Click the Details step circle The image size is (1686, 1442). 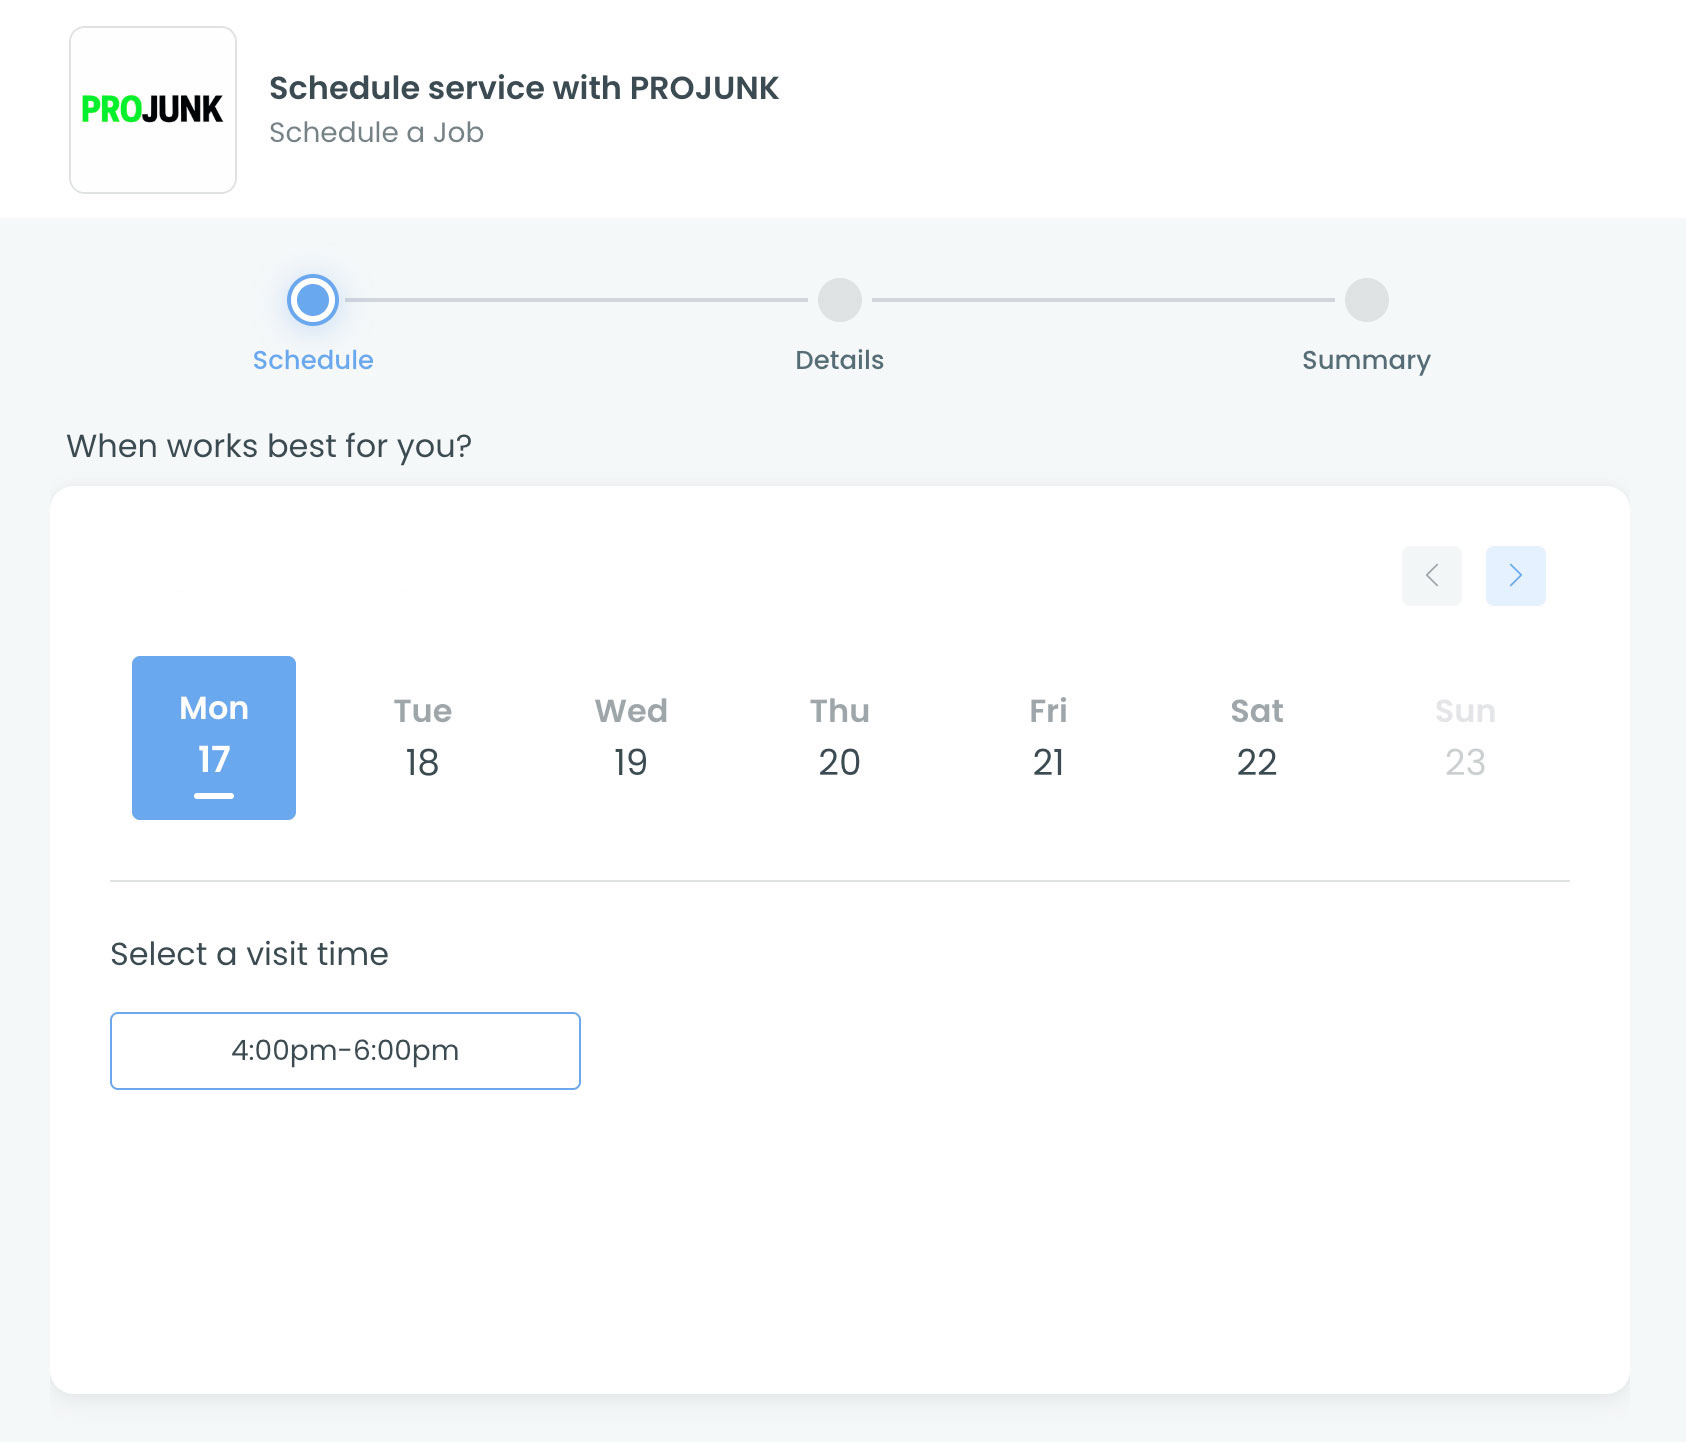pyautogui.click(x=839, y=300)
